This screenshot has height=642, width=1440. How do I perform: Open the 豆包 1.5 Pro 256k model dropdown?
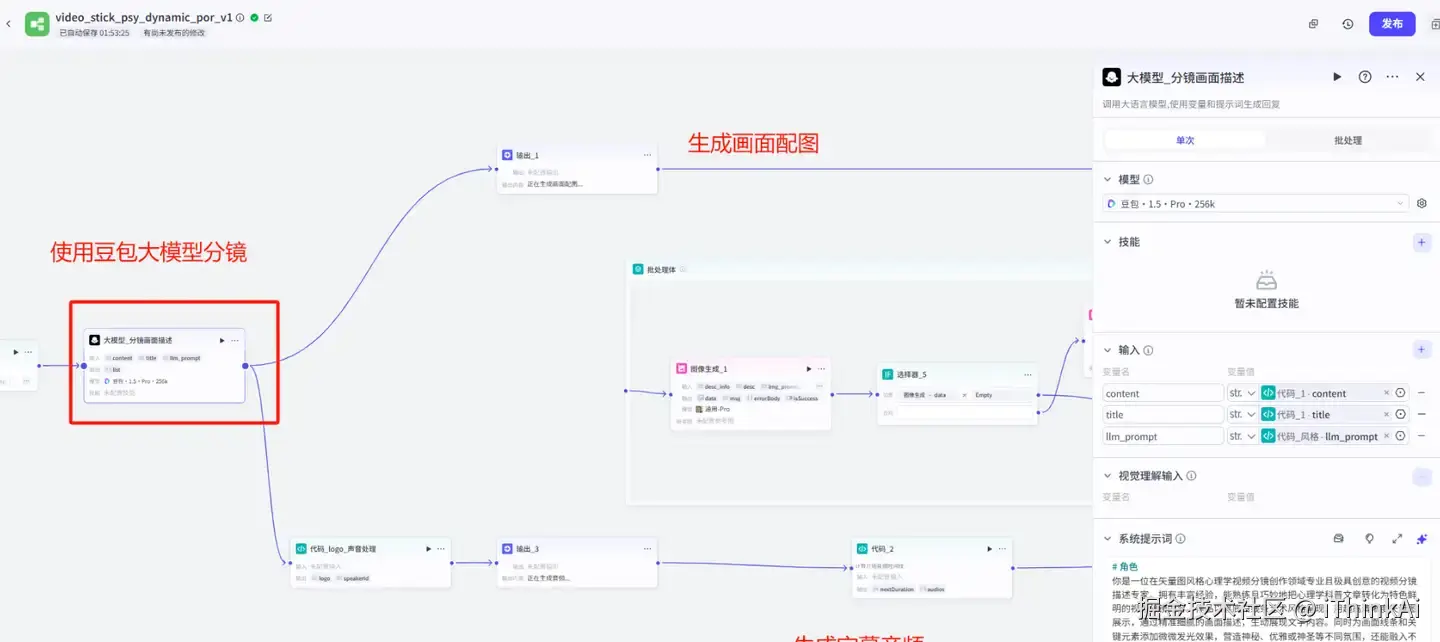(1256, 204)
